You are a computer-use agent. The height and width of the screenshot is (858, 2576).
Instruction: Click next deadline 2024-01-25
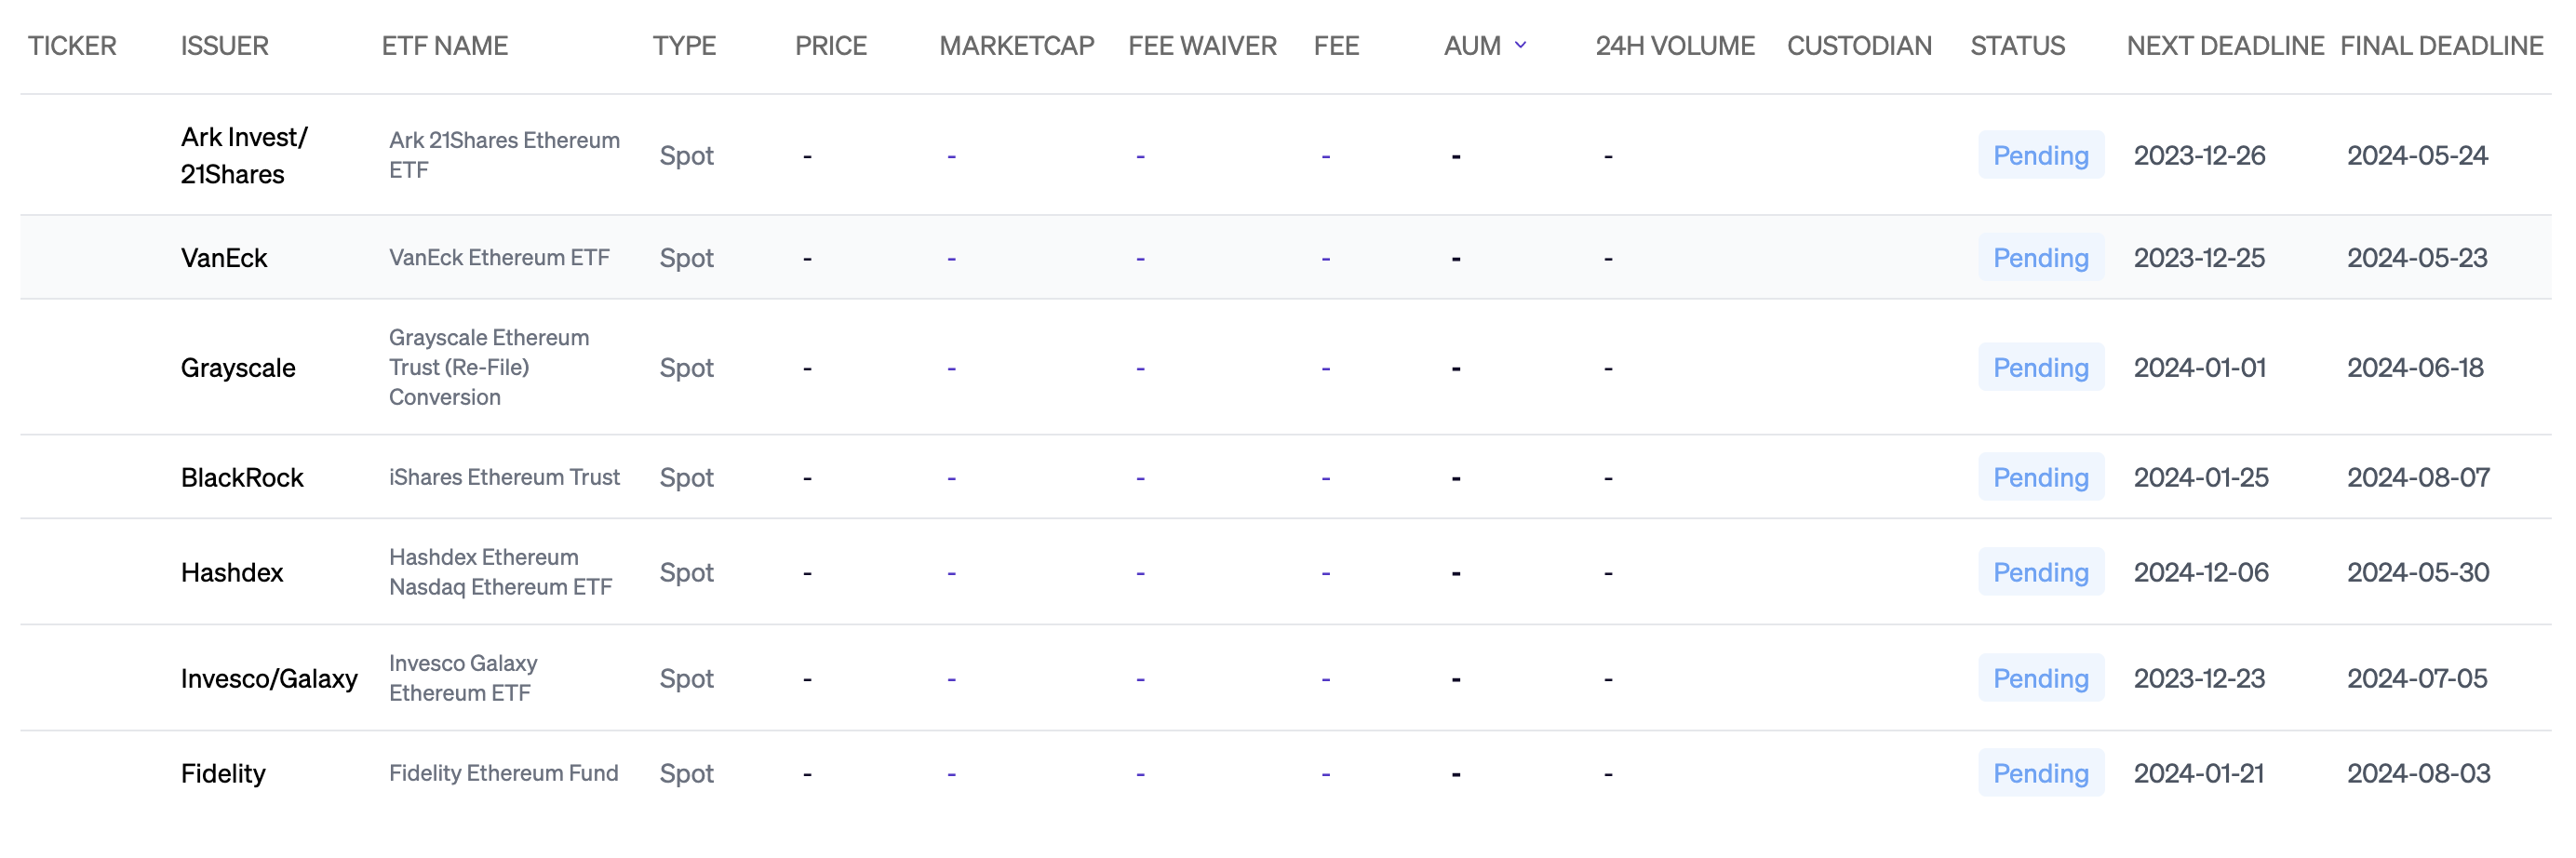(x=2201, y=477)
